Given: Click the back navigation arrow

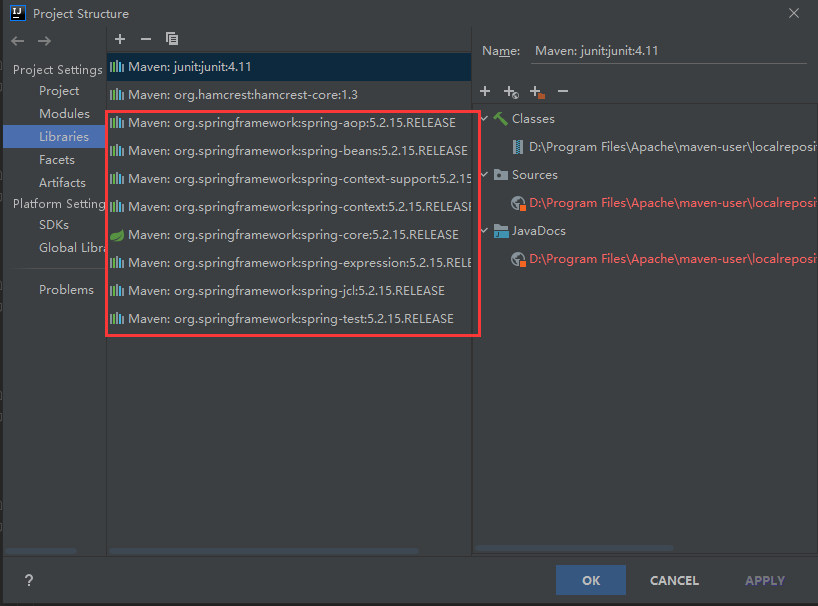Looking at the screenshot, I should 18,41.
